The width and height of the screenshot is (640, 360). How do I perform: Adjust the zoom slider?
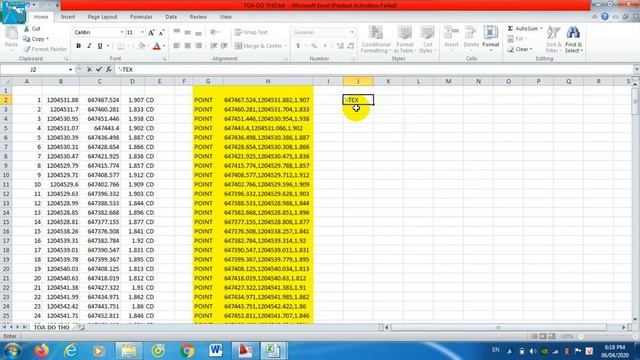pyautogui.click(x=581, y=336)
